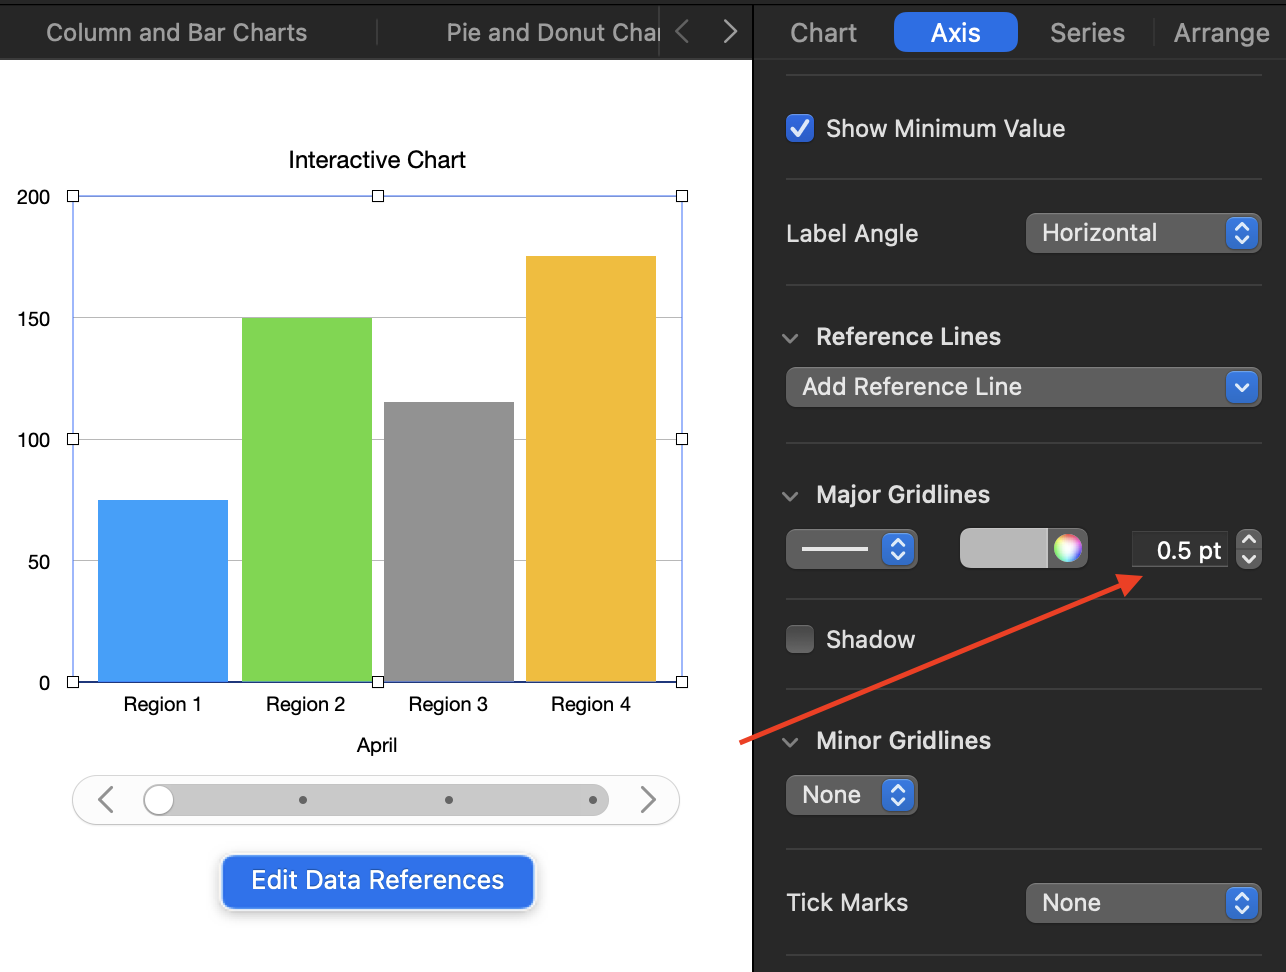Click the gray gridline color swatch

click(1003, 549)
